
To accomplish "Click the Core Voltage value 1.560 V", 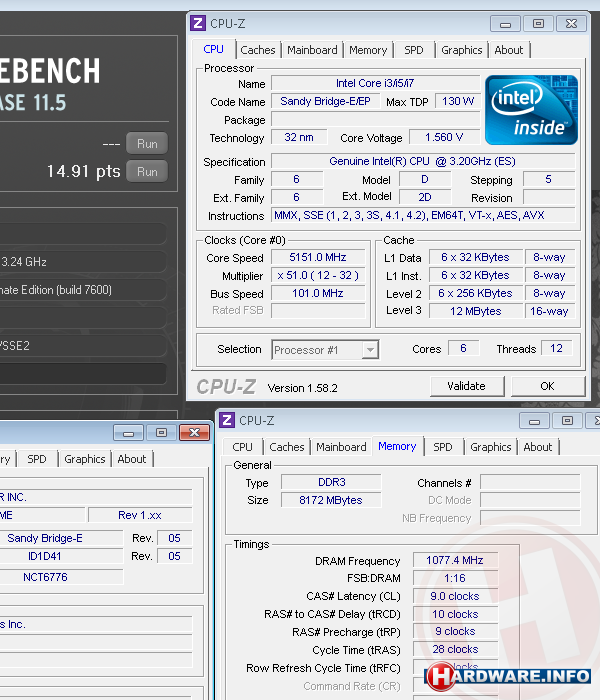I will tap(444, 137).
